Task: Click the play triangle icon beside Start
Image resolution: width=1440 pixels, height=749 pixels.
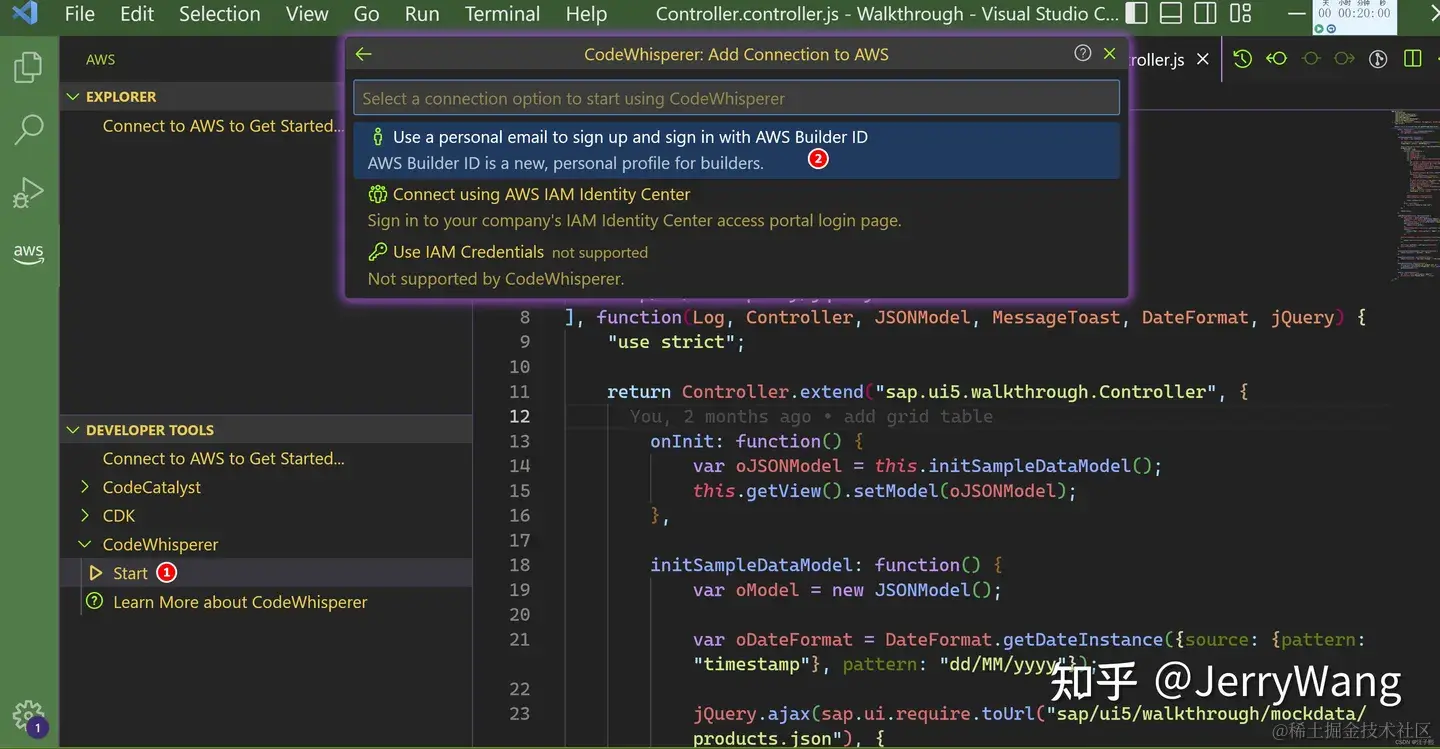Action: tap(96, 573)
